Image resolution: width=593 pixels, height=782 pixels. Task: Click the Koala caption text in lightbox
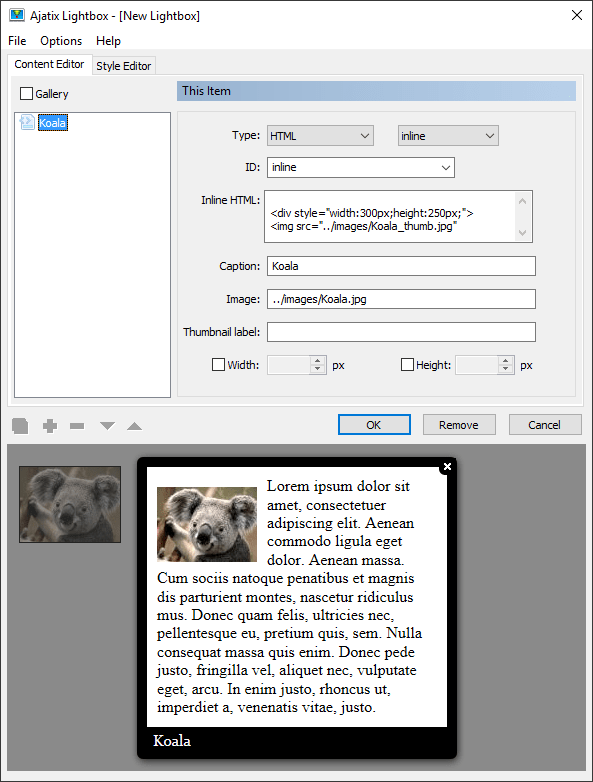(172, 741)
